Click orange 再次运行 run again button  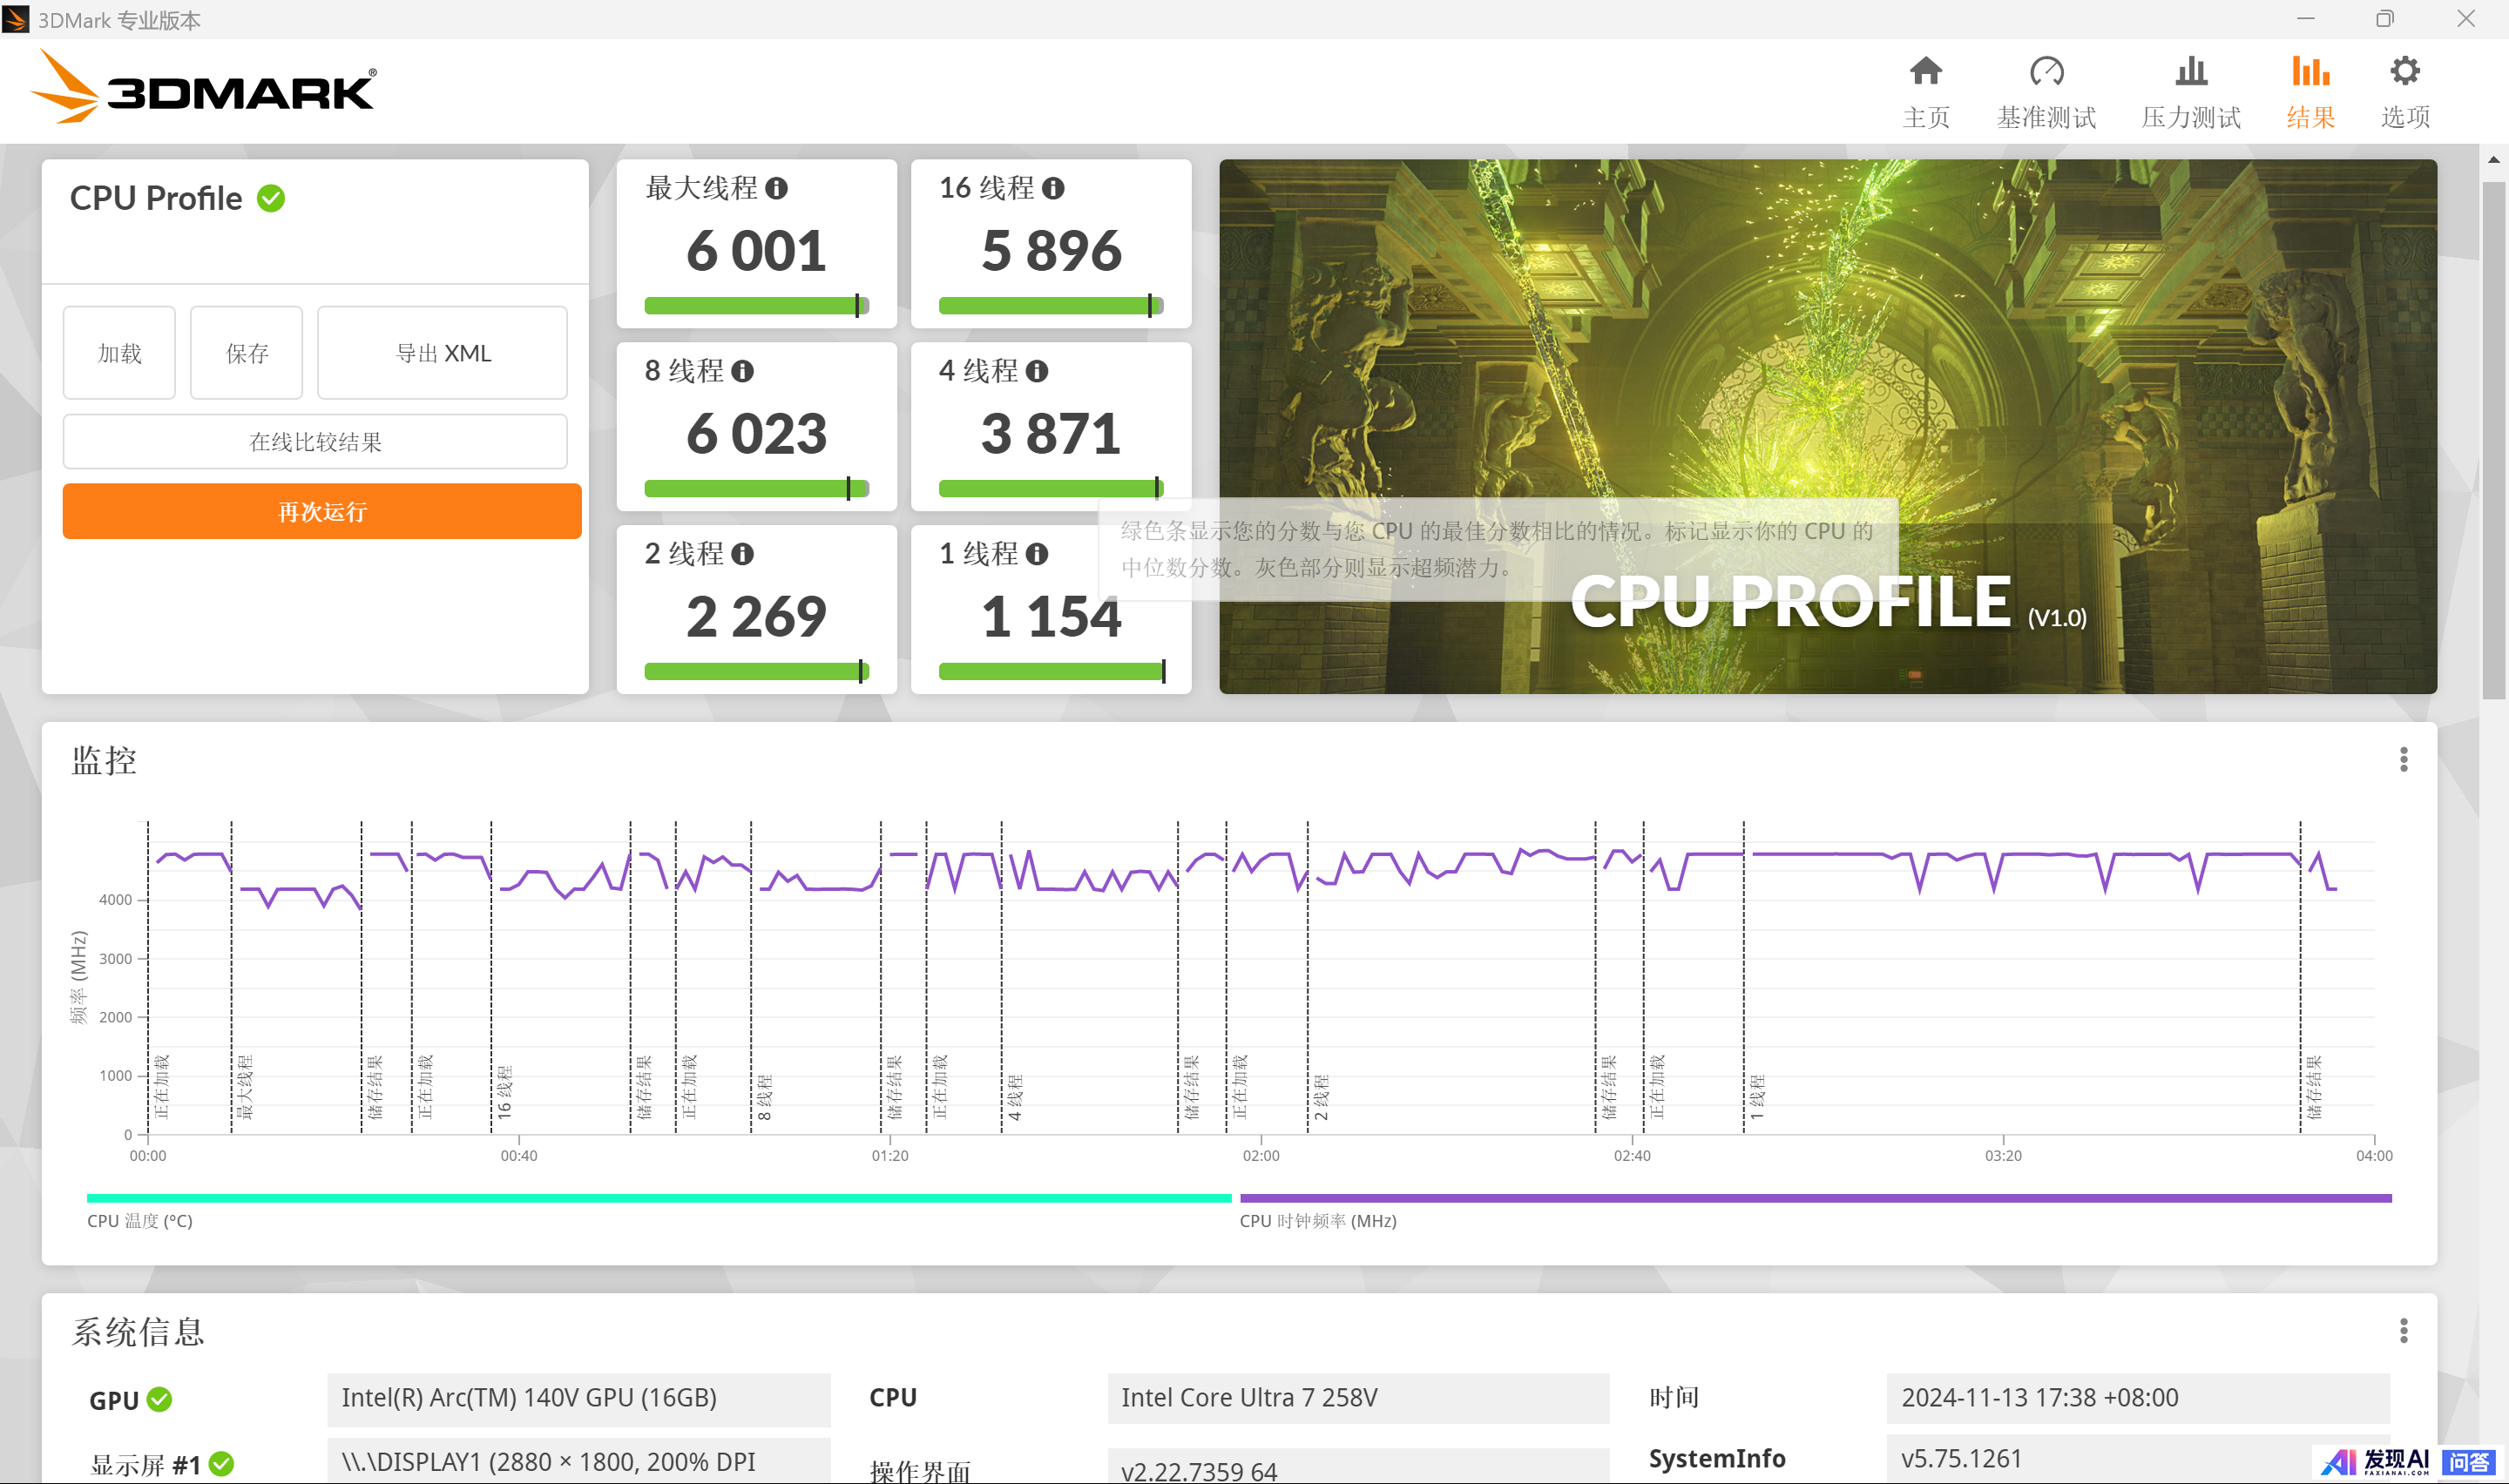322,512
